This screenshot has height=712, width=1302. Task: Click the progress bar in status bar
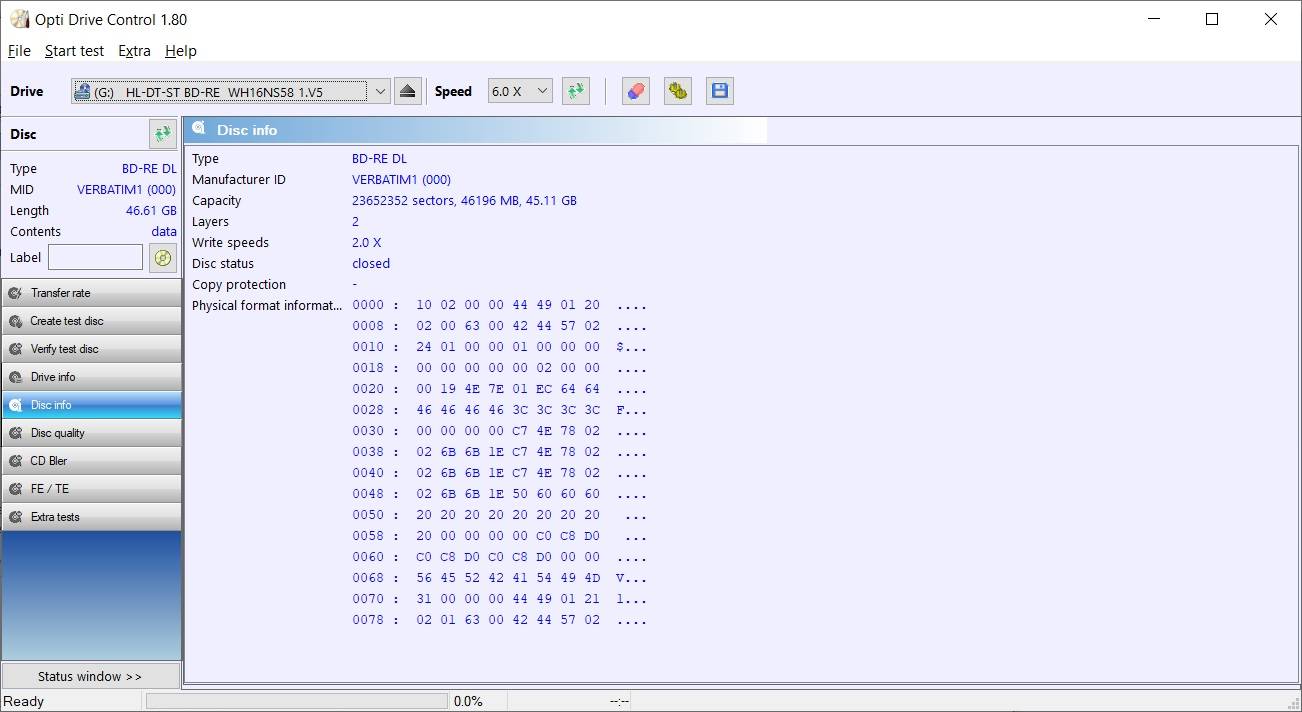pyautogui.click(x=297, y=702)
